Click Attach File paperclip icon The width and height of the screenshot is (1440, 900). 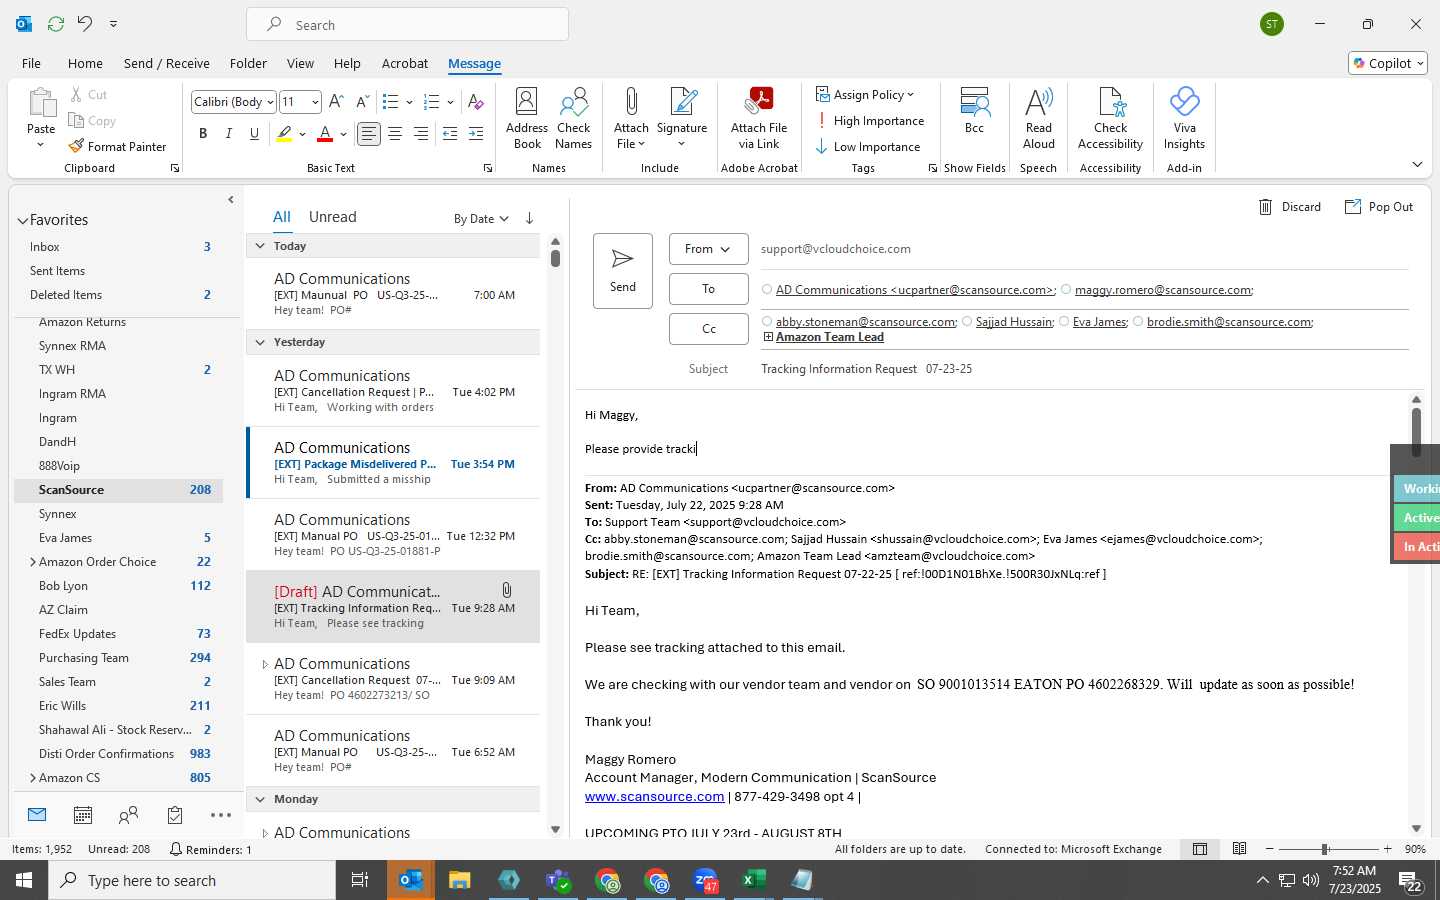coord(631,102)
